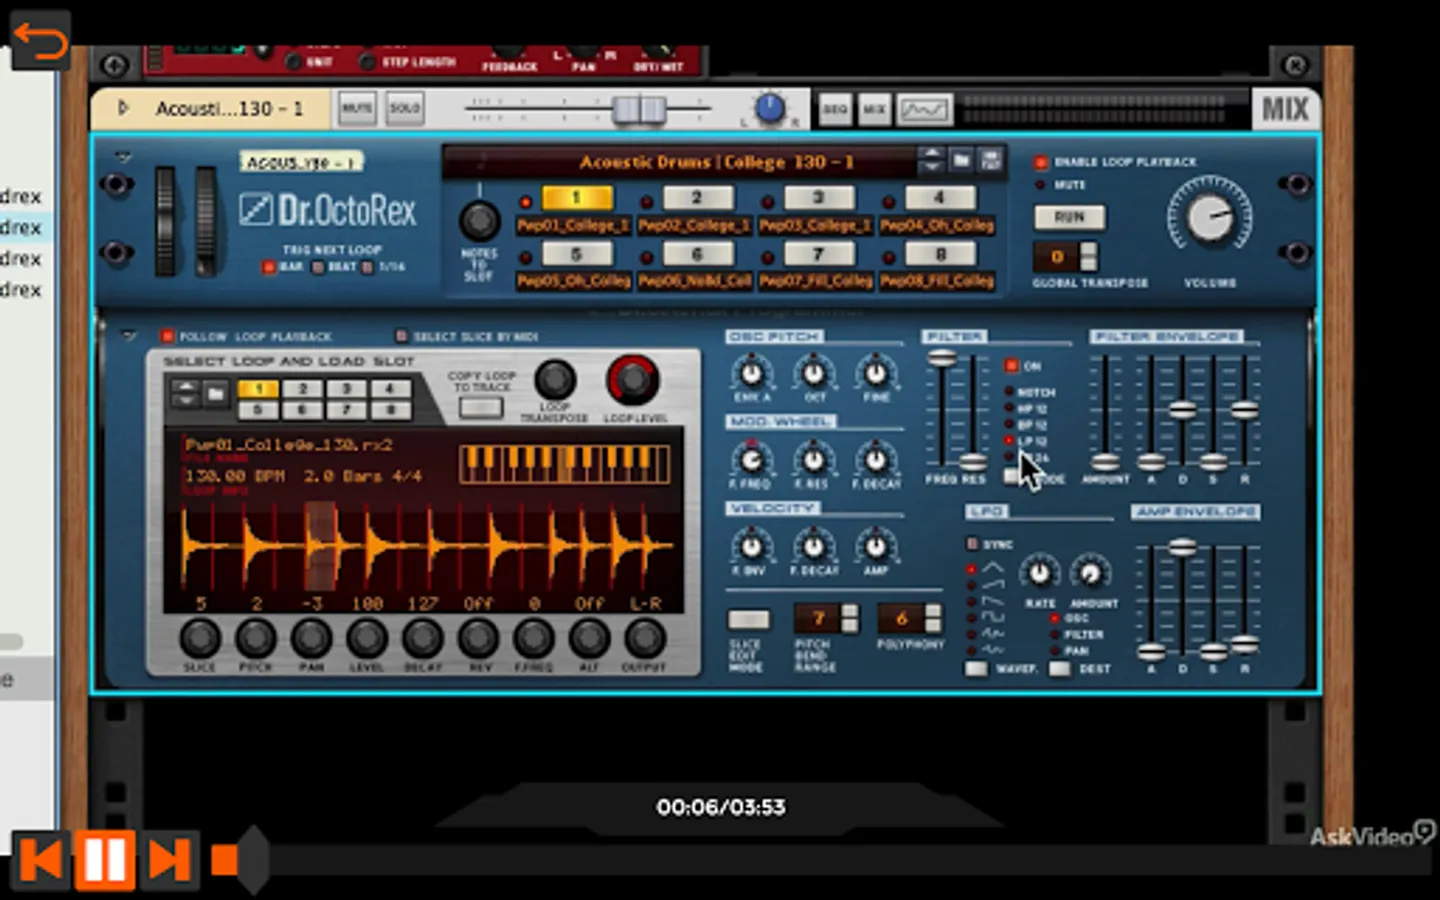Select loop slot 1 button
This screenshot has height=900, width=1440.
pyautogui.click(x=577, y=197)
